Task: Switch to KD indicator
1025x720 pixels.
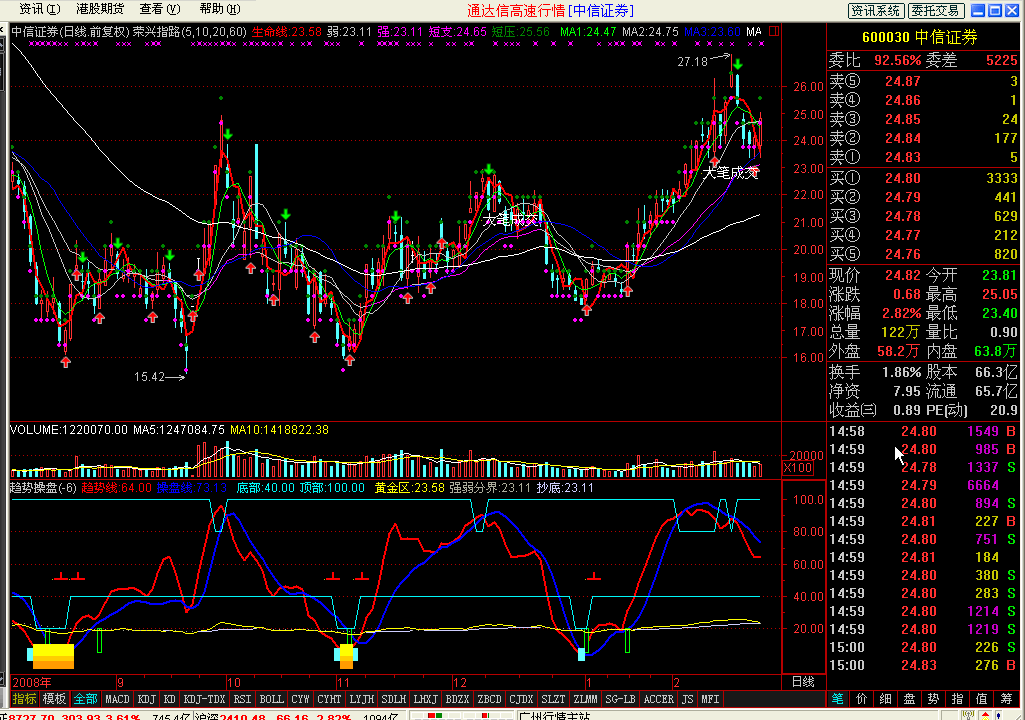Action: [x=169, y=699]
